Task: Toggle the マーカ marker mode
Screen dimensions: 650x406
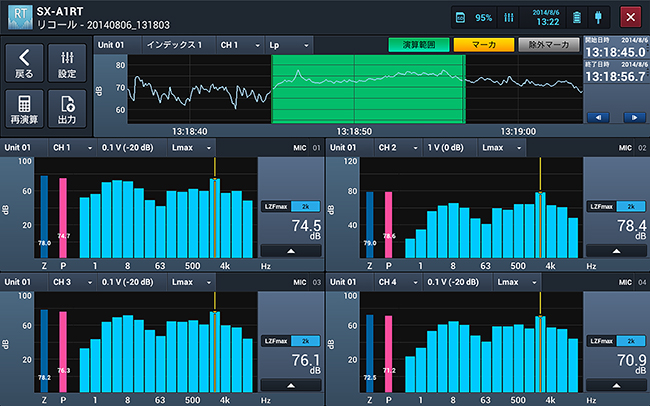Action: pyautogui.click(x=484, y=45)
